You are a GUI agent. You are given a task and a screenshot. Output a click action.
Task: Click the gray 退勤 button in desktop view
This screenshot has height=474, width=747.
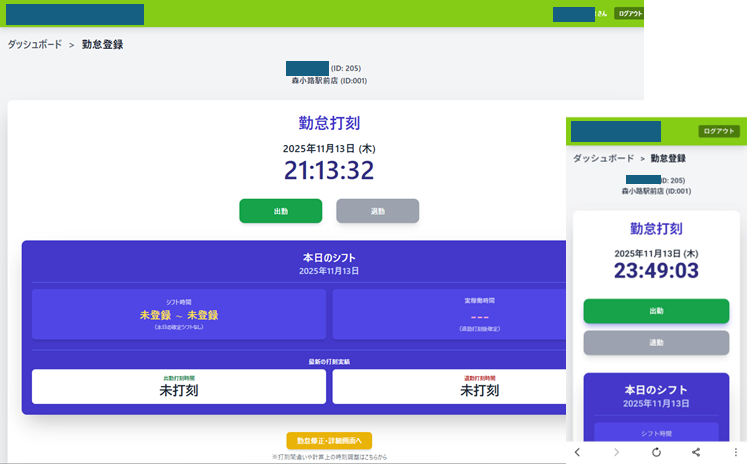pos(377,211)
